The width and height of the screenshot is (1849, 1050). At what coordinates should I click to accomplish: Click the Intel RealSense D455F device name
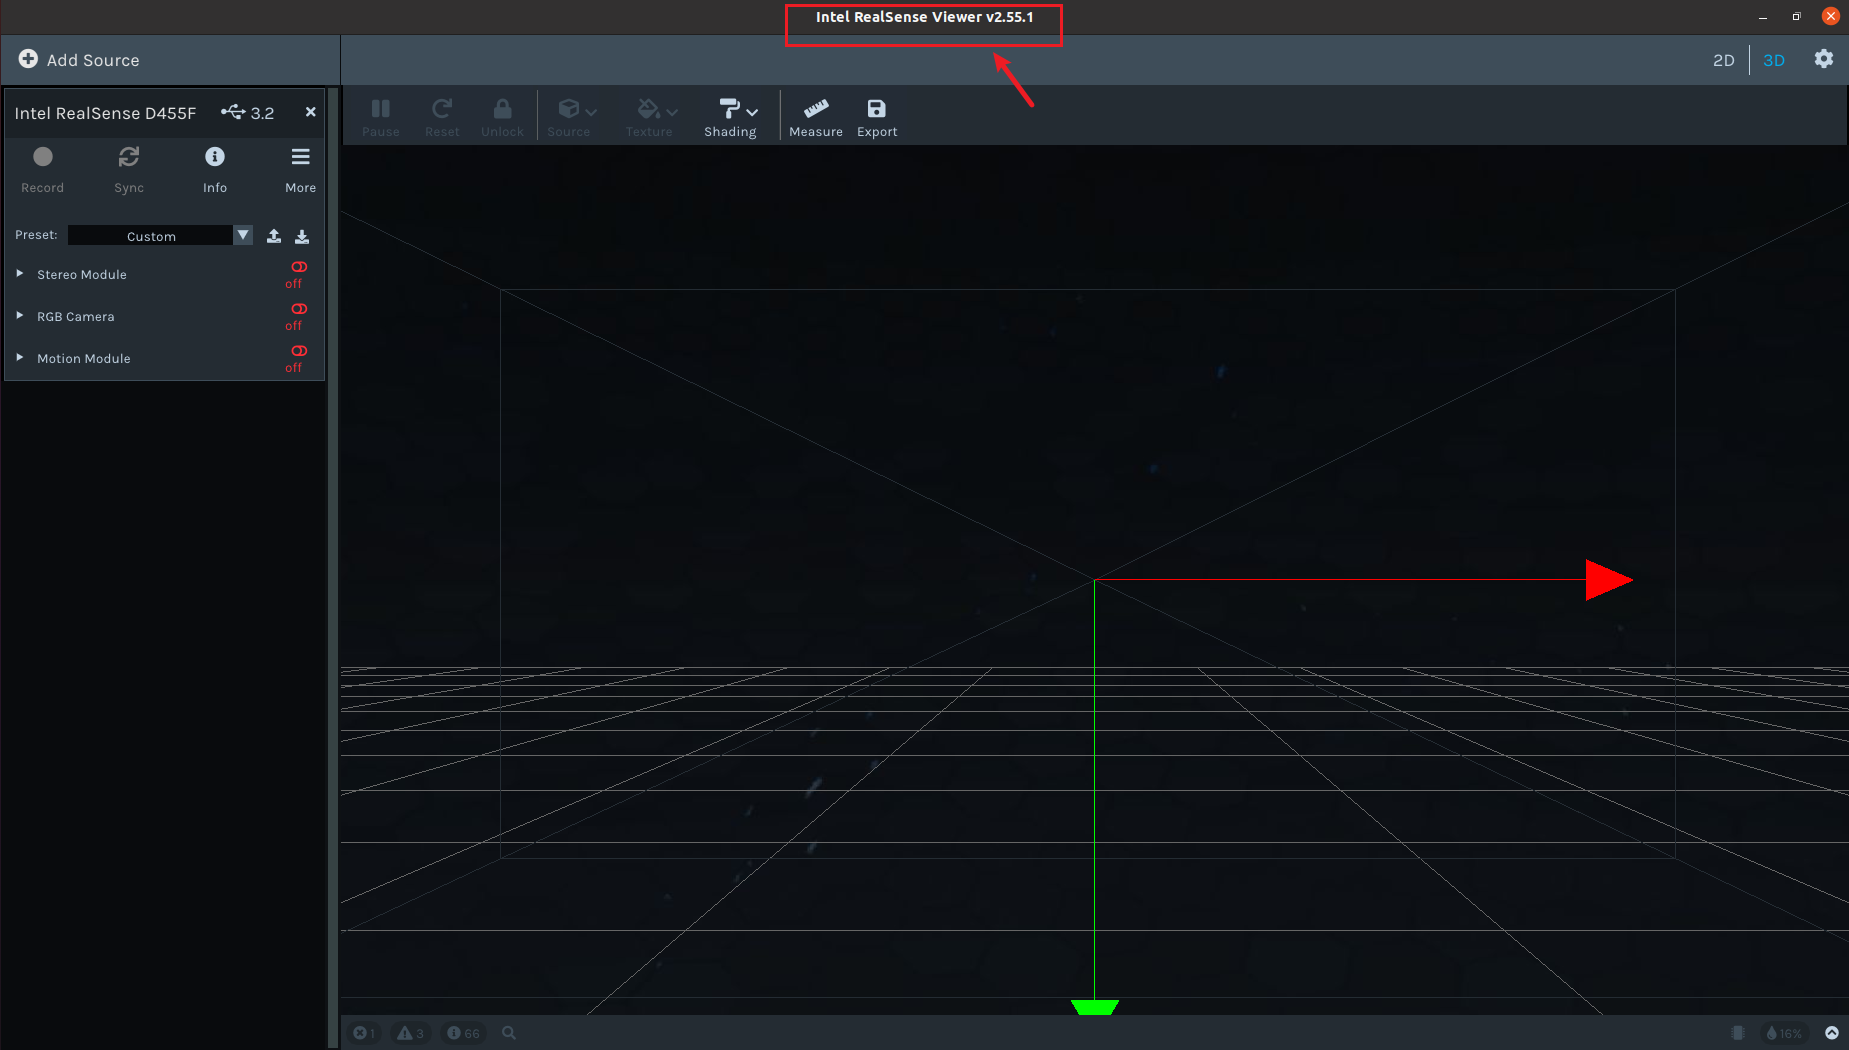105,113
